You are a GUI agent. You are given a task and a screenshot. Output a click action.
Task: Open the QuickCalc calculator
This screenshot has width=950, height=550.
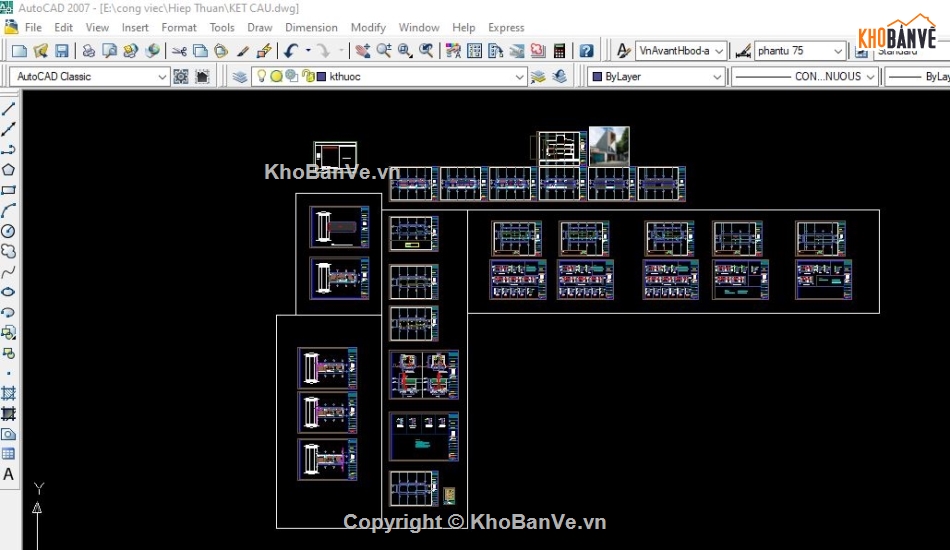click(x=559, y=51)
